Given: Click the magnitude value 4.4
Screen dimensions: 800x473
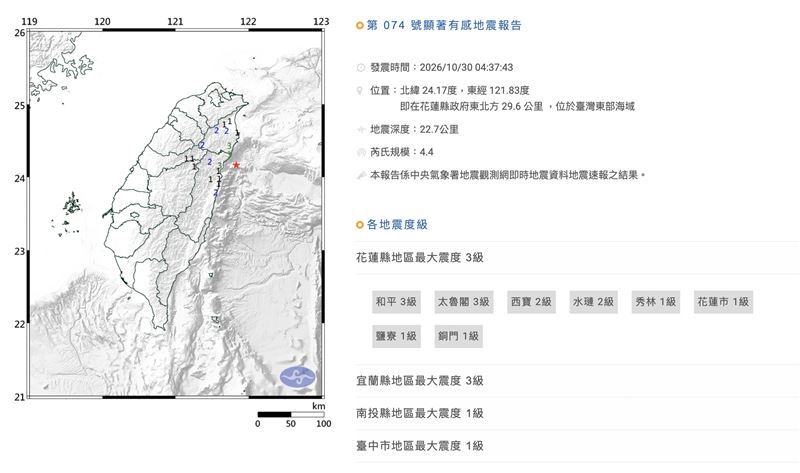Looking at the screenshot, I should (426, 152).
